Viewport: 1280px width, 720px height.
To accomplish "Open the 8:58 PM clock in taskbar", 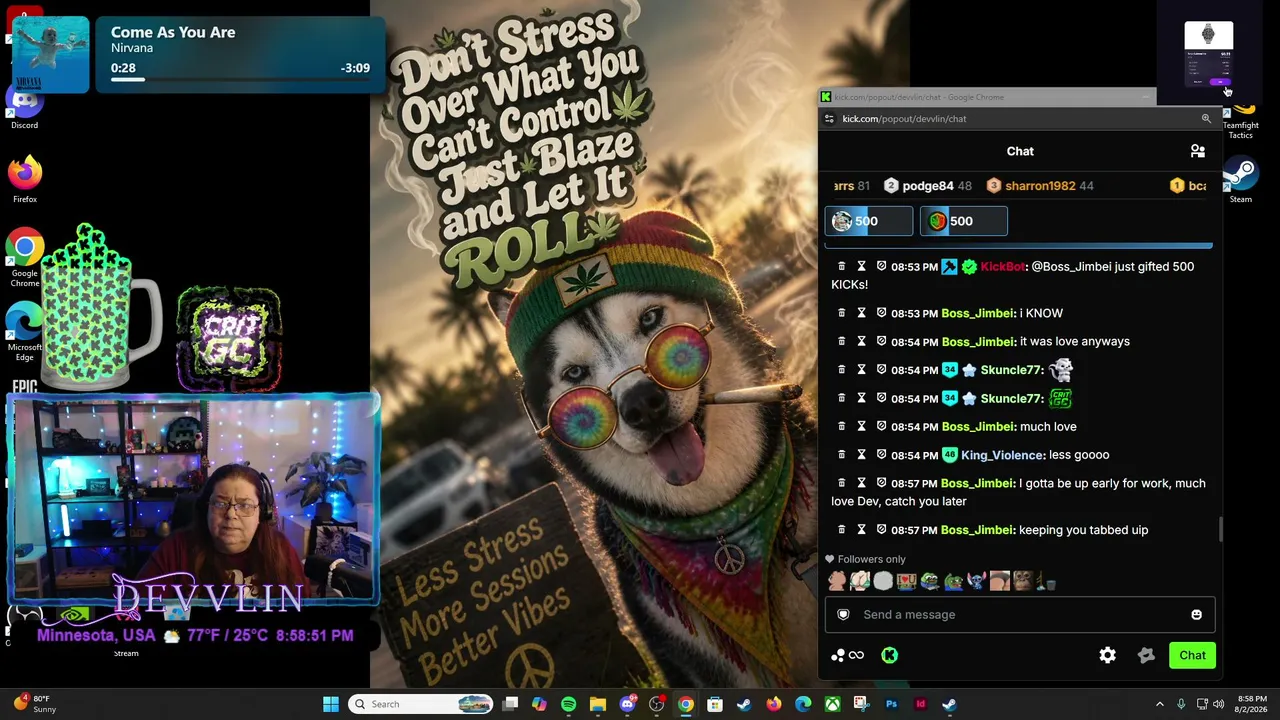I will tap(1252, 704).
